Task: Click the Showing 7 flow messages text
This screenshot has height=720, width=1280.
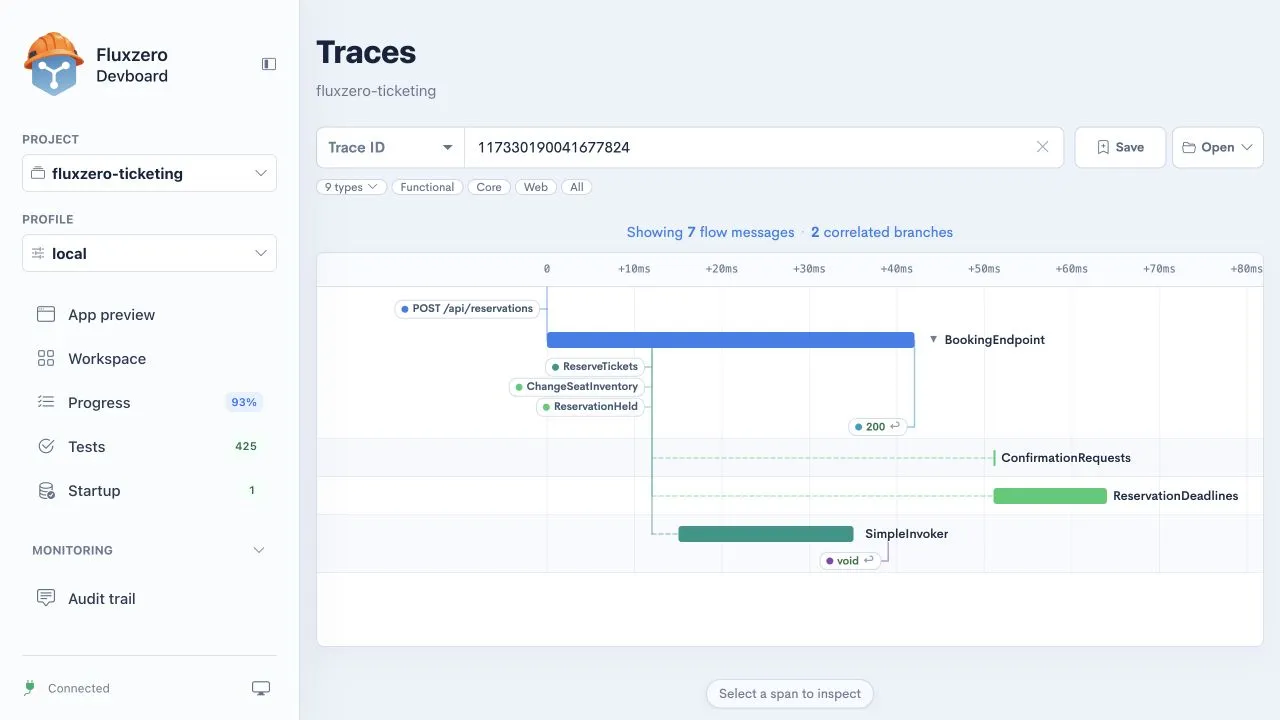Action: [x=711, y=232]
